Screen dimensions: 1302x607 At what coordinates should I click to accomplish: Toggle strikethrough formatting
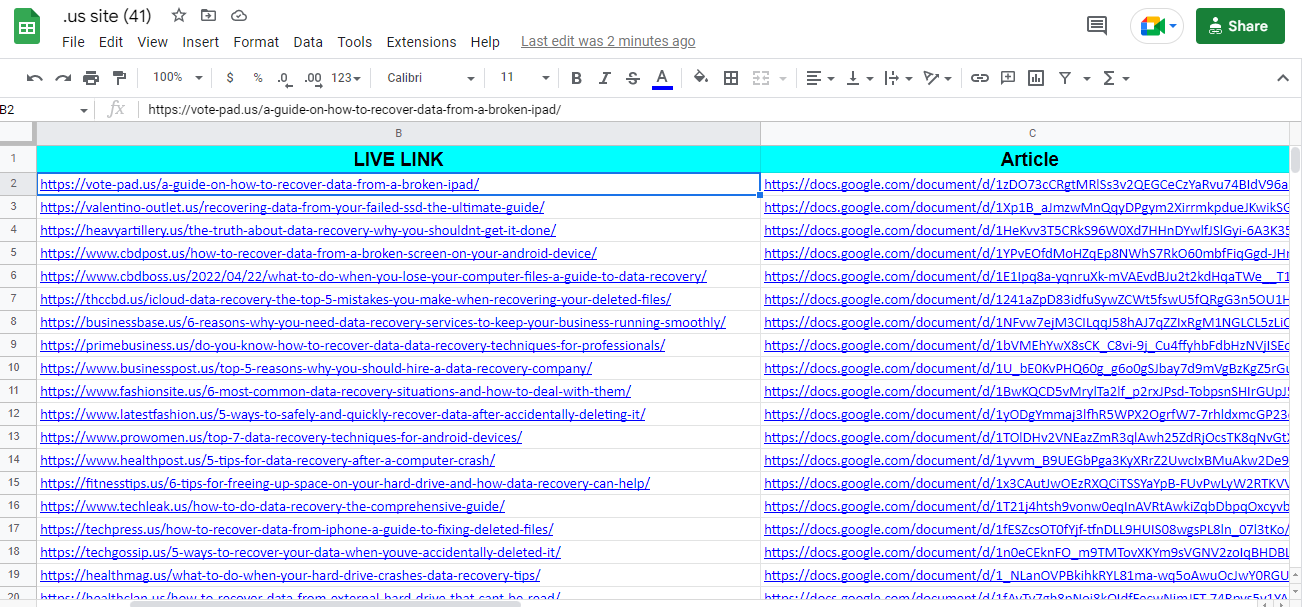tap(633, 77)
